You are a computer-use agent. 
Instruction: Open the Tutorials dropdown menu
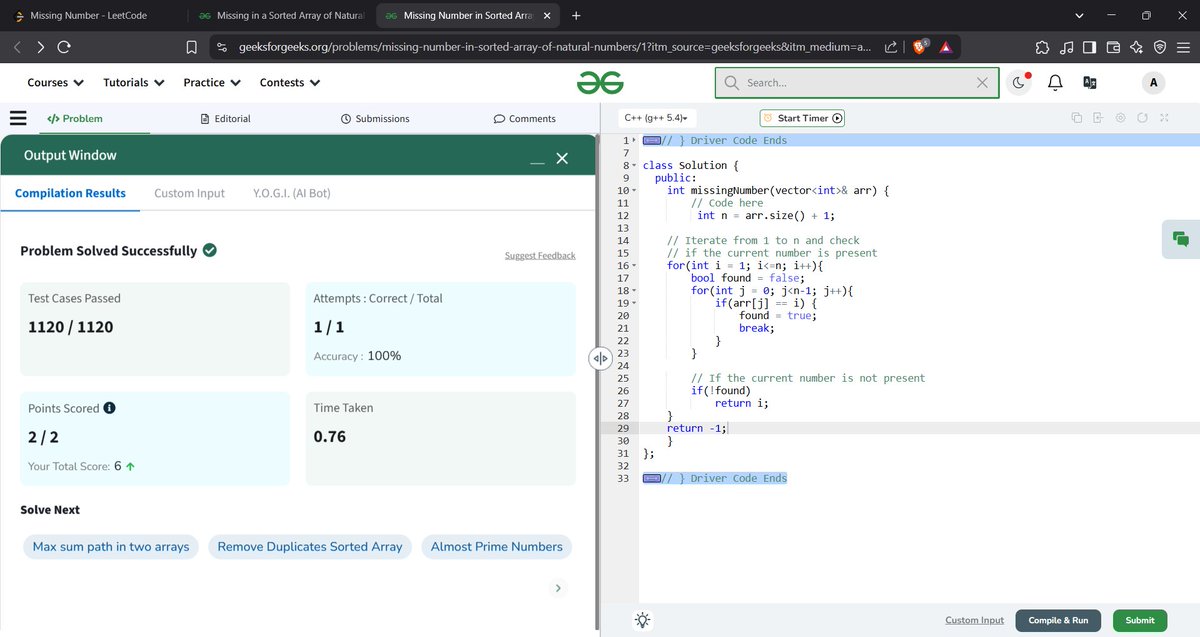pyautogui.click(x=133, y=83)
